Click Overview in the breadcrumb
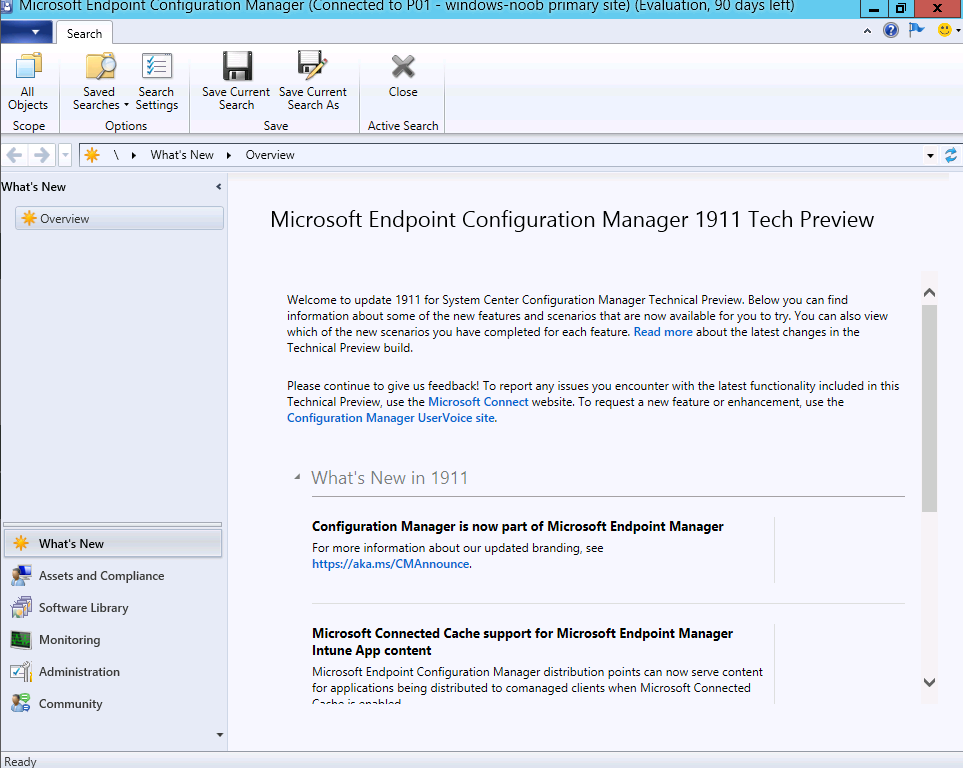This screenshot has height=768, width=963. pos(270,155)
